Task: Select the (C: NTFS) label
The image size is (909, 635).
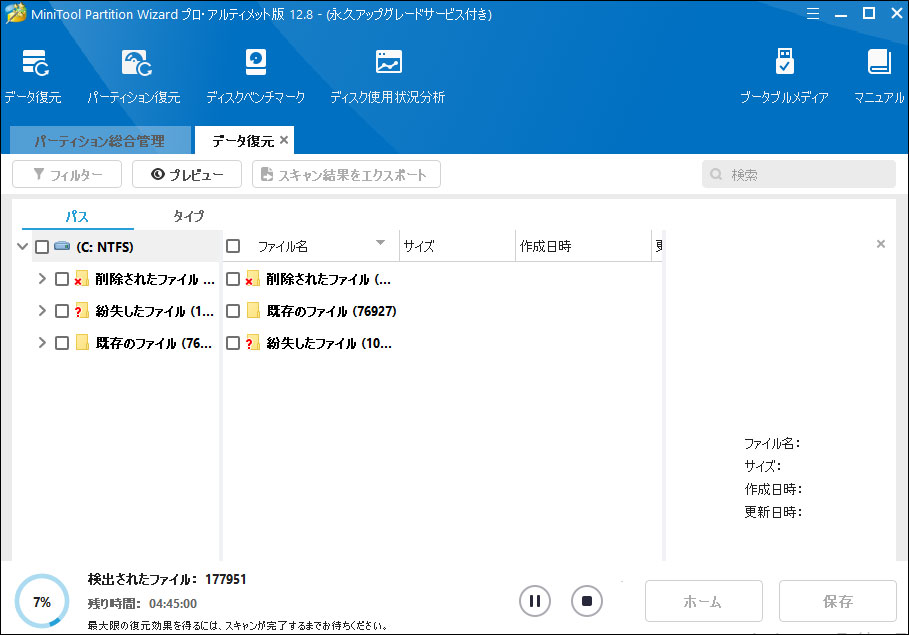Action: point(105,247)
